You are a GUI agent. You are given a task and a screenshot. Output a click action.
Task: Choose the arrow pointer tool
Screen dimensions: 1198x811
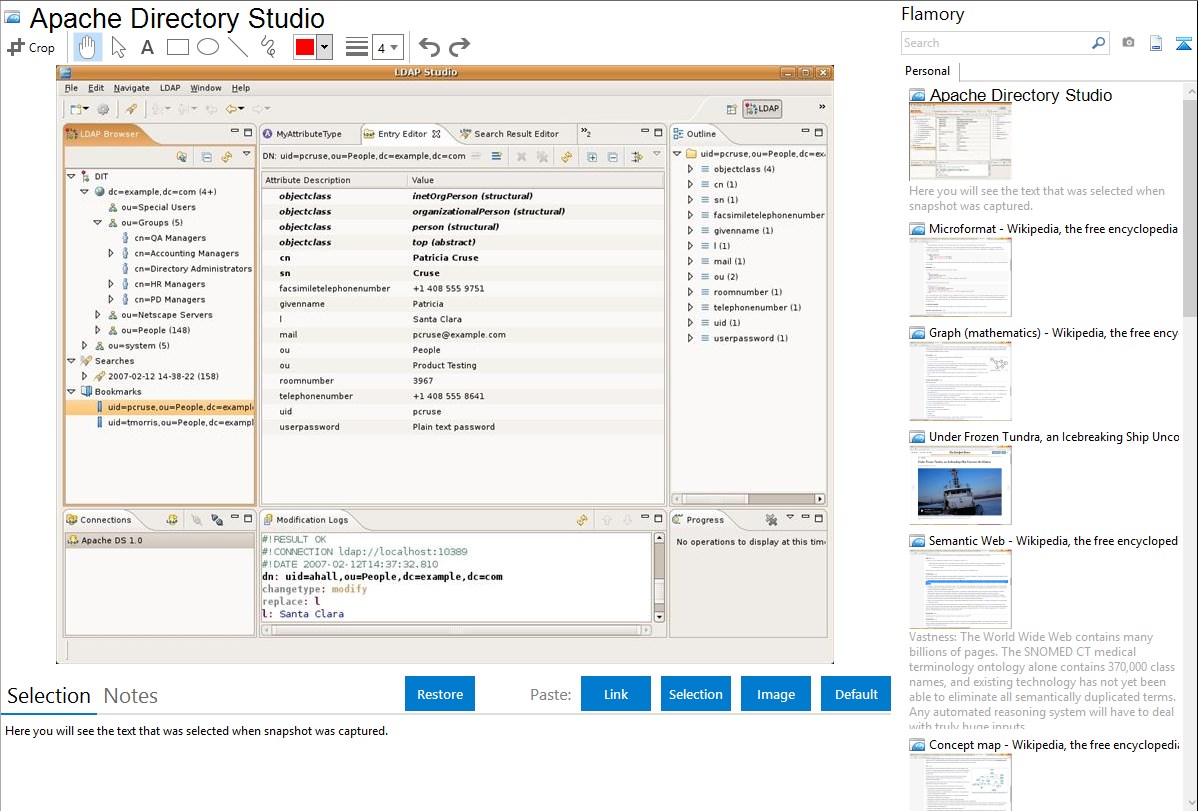click(x=118, y=47)
